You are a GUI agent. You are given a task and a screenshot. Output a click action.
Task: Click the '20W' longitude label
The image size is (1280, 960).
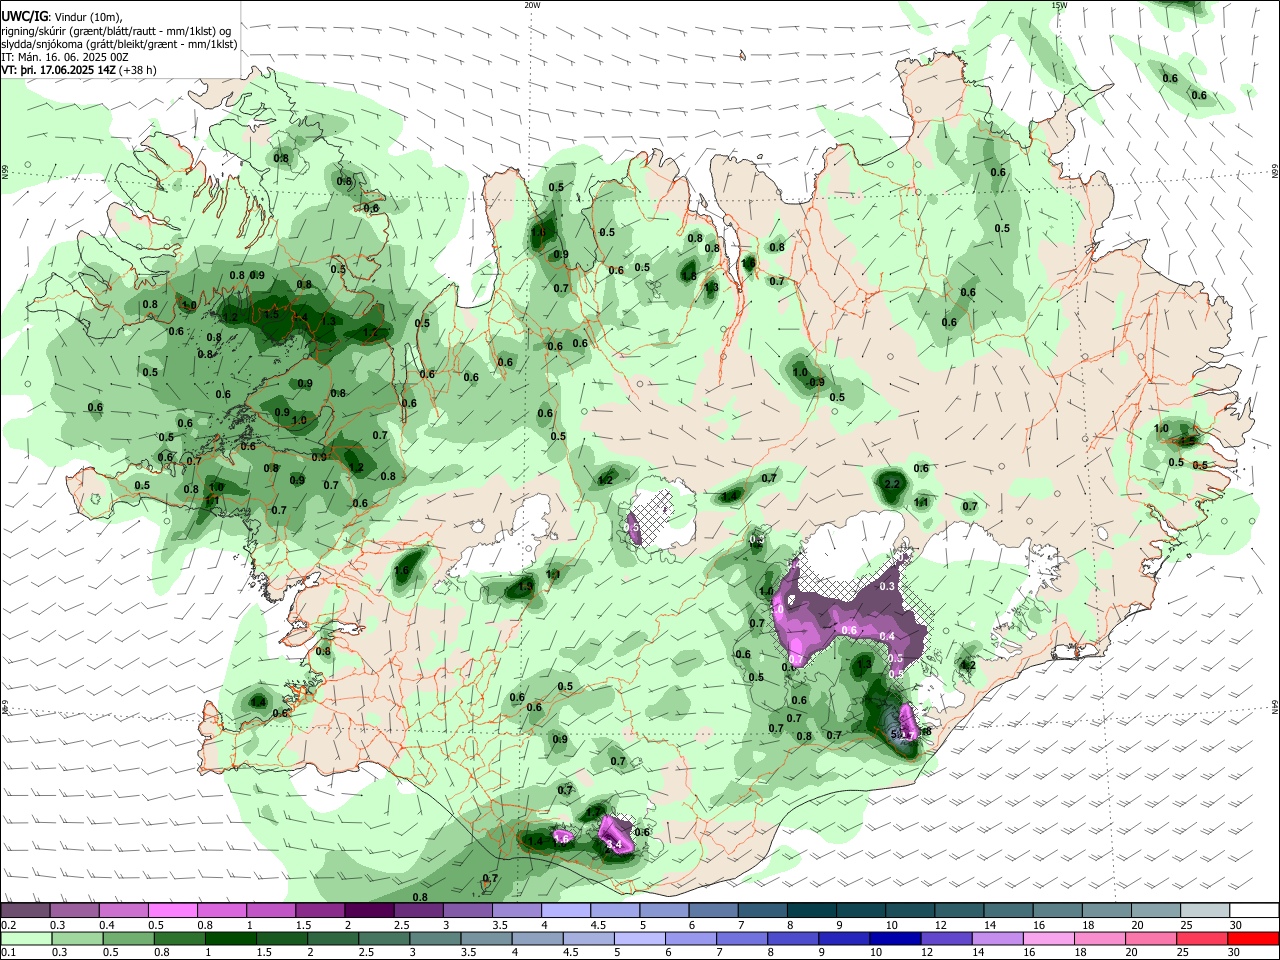point(532,5)
